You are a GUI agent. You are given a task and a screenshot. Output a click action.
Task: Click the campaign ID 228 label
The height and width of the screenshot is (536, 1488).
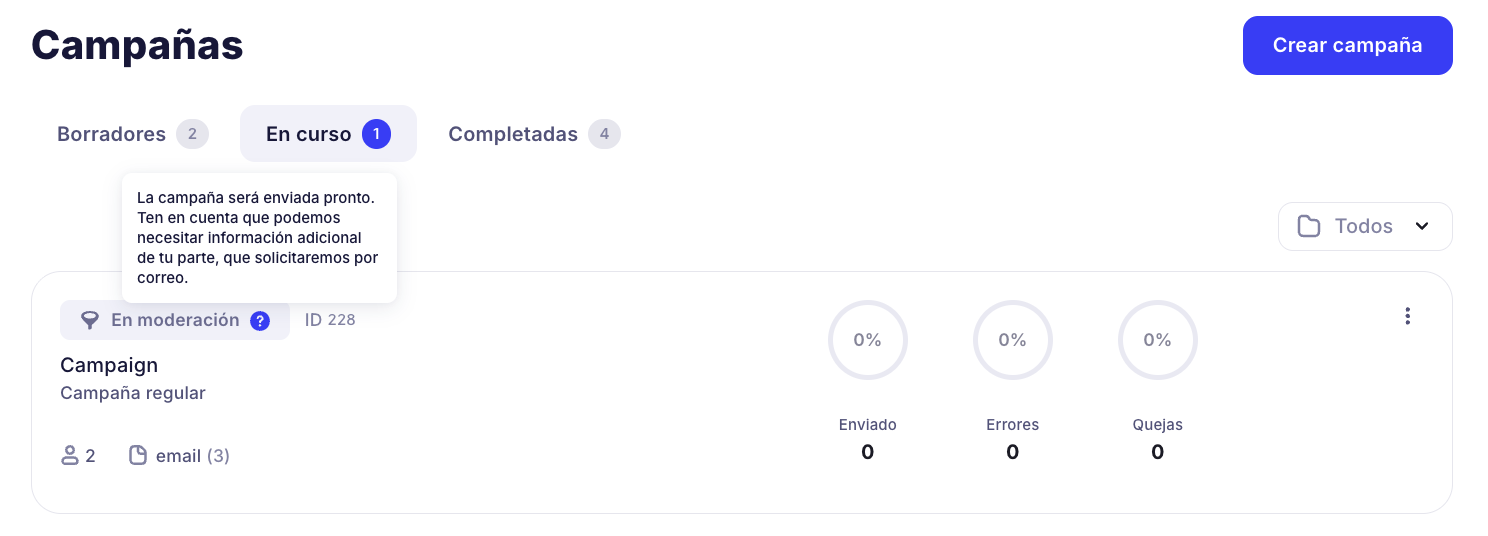click(x=330, y=320)
